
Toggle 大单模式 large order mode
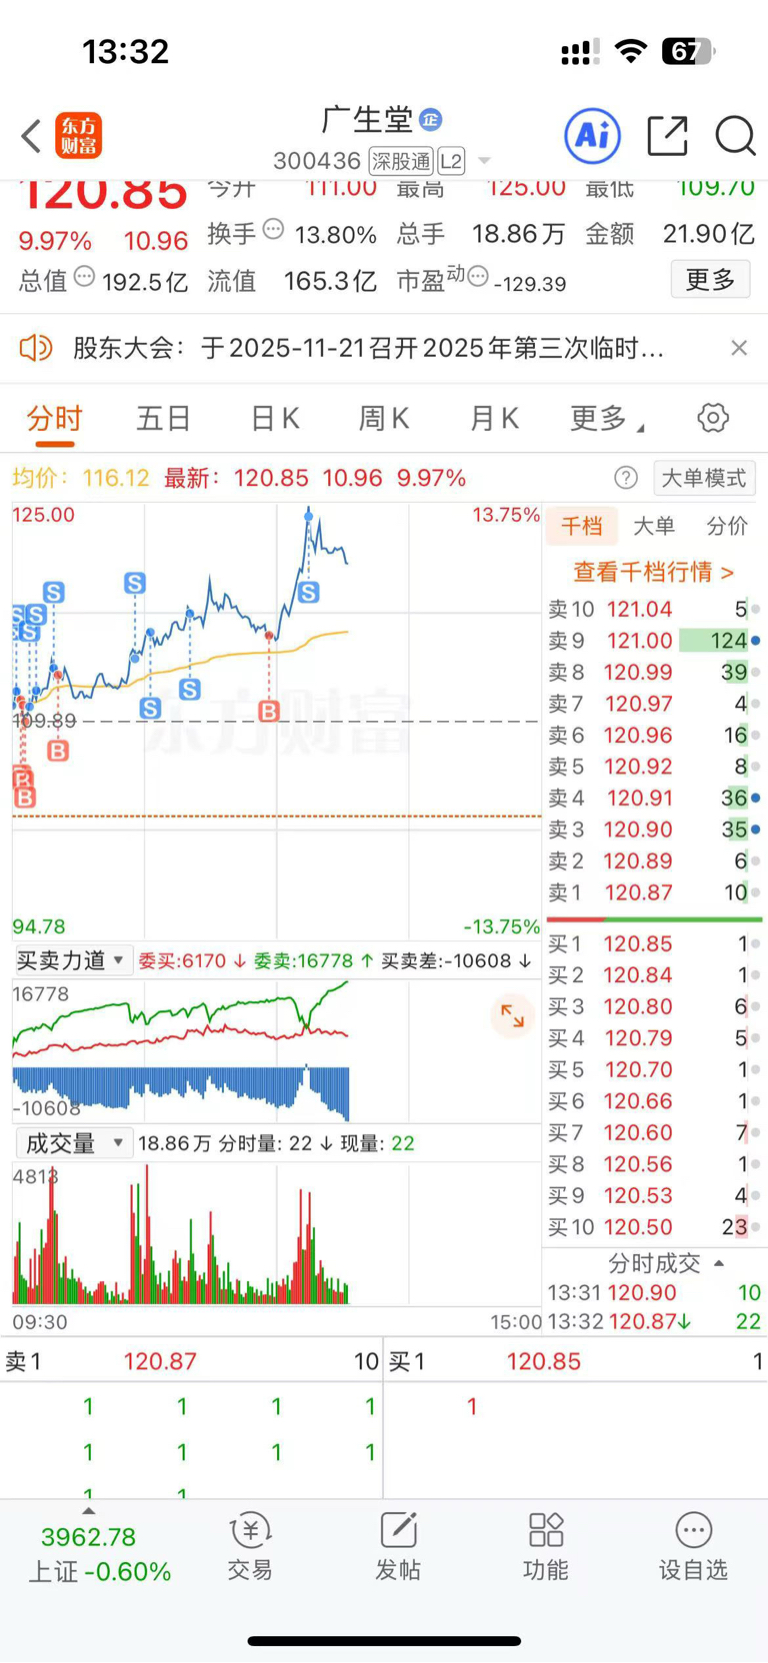[x=704, y=478]
